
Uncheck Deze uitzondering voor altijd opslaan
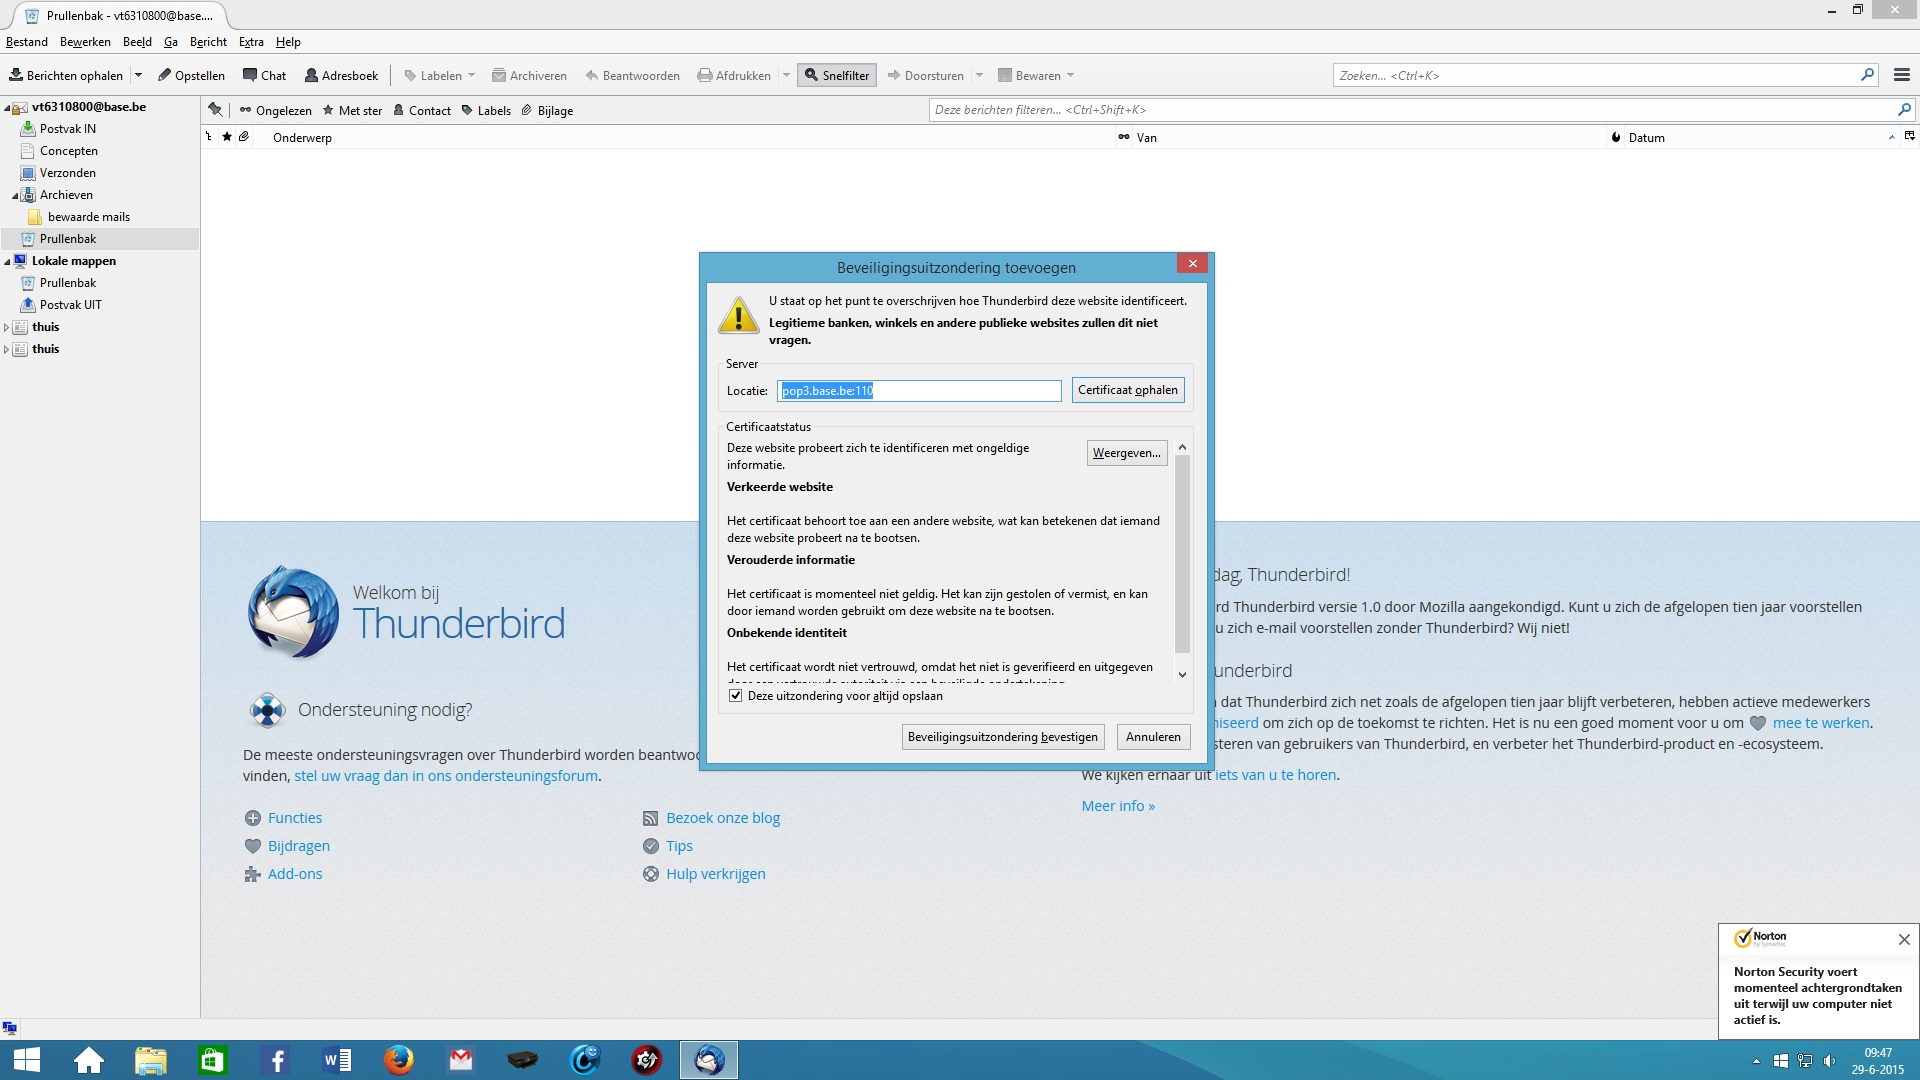[736, 696]
